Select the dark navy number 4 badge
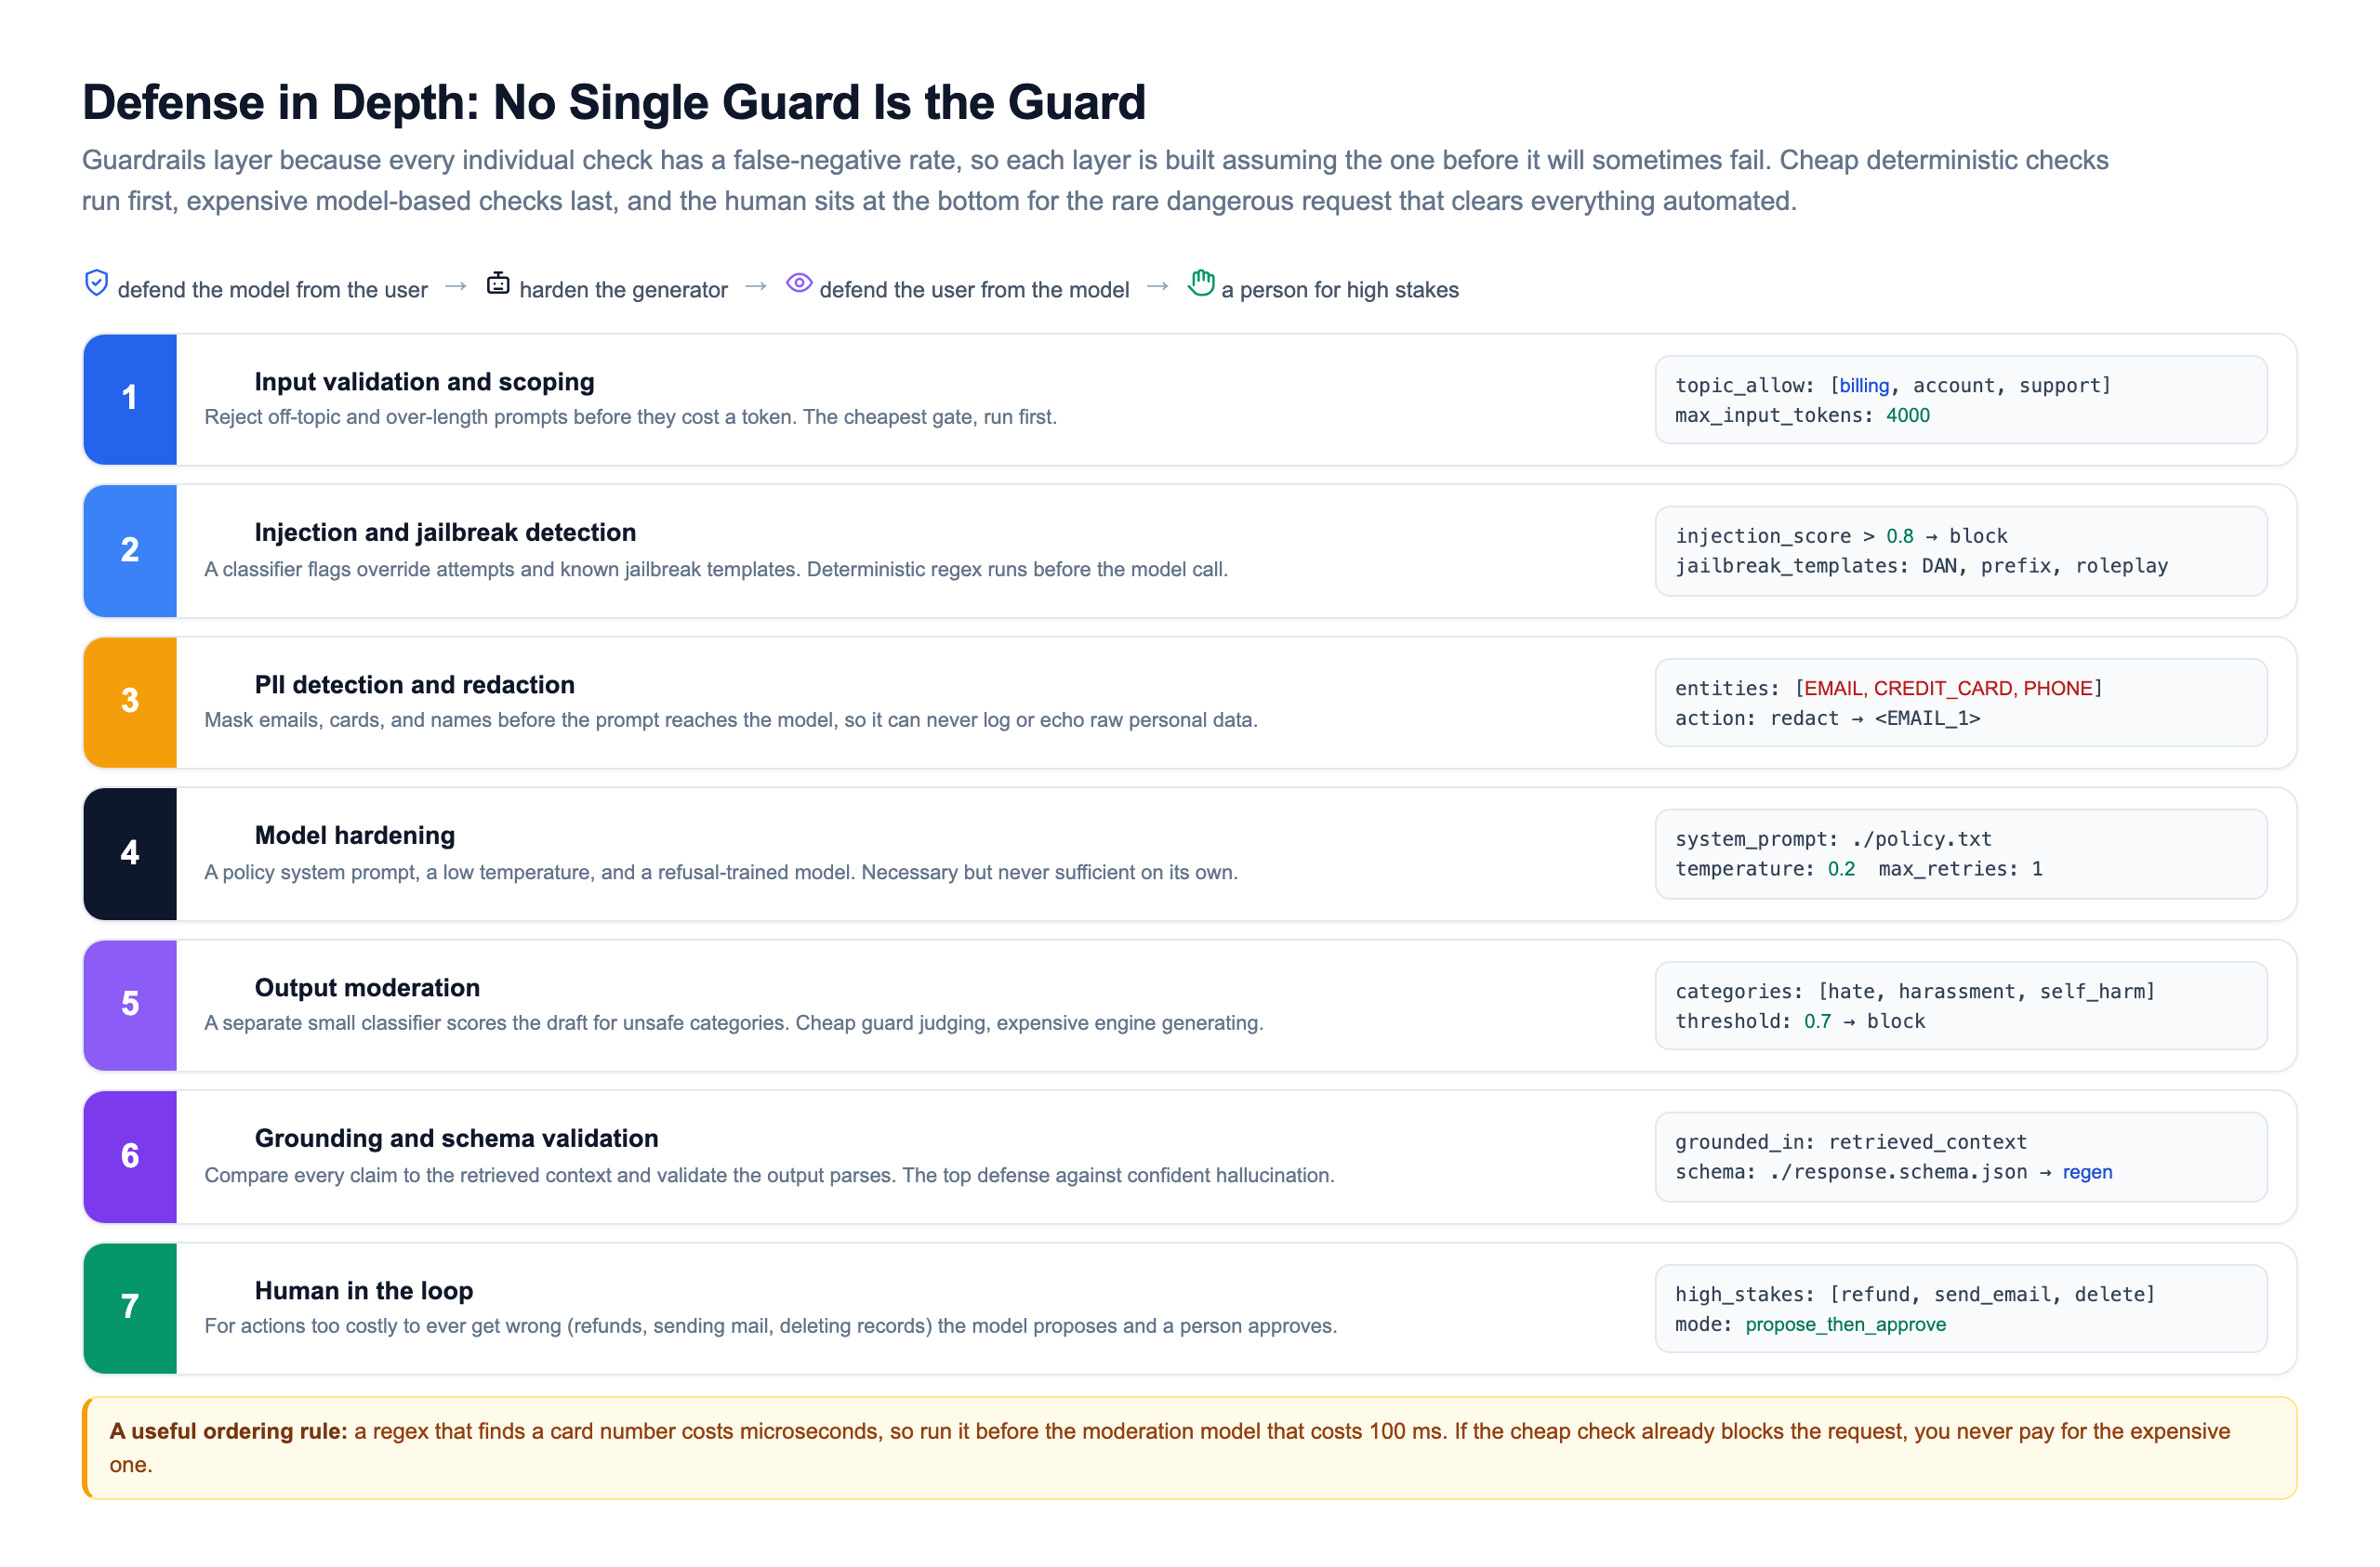The width and height of the screenshot is (2380, 1567). pos(130,853)
